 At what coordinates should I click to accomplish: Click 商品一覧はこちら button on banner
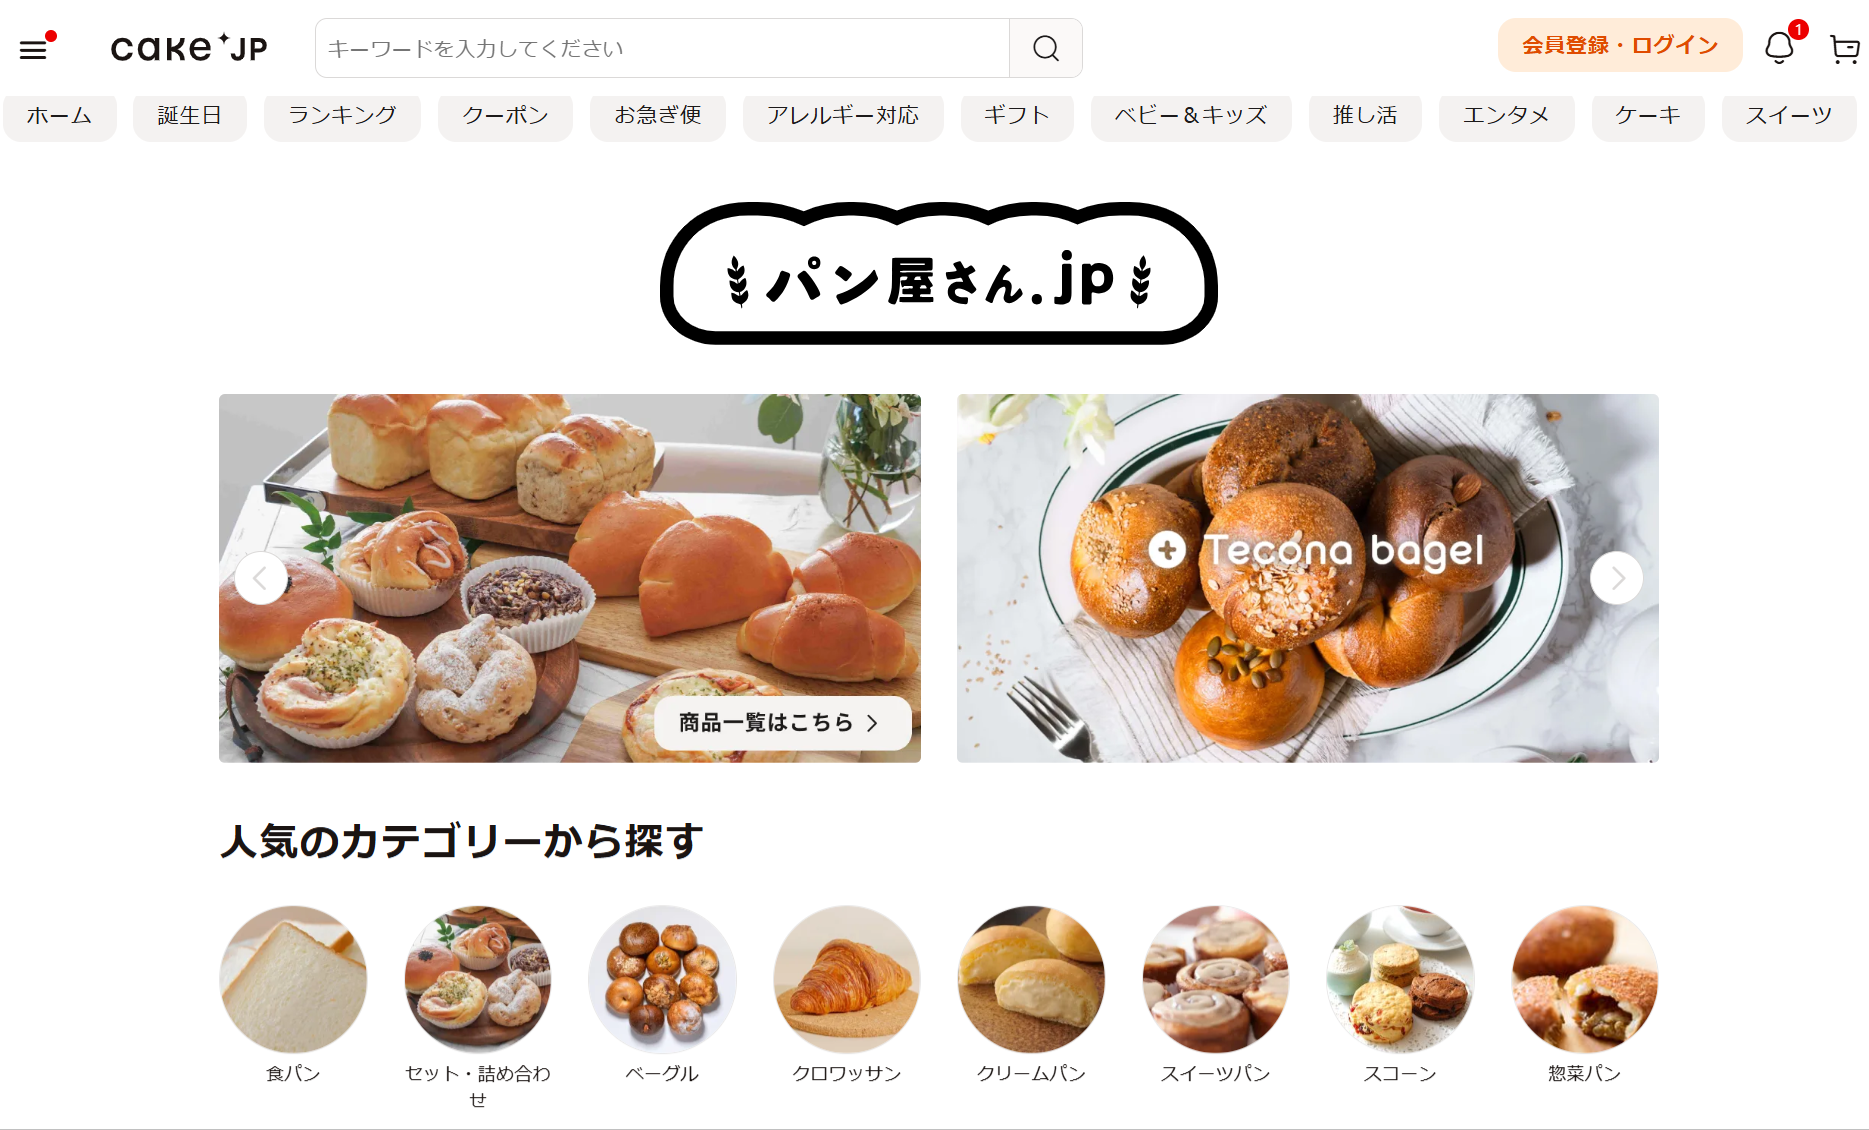click(782, 723)
